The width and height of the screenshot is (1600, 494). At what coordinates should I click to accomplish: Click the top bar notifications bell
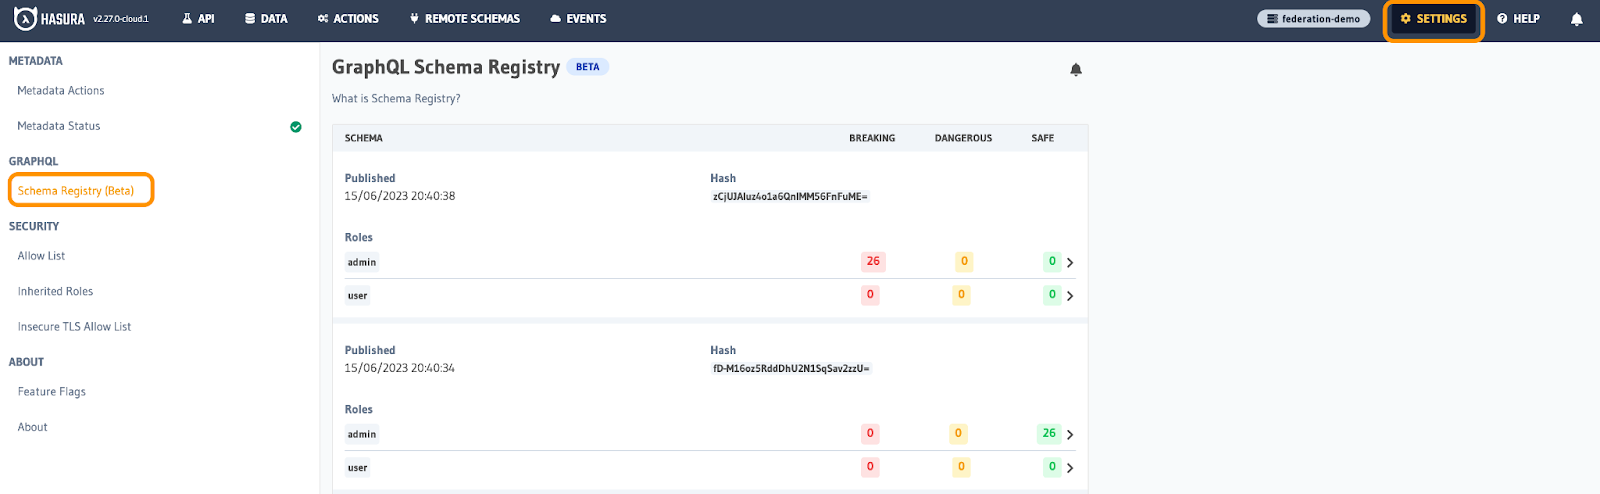point(1576,19)
